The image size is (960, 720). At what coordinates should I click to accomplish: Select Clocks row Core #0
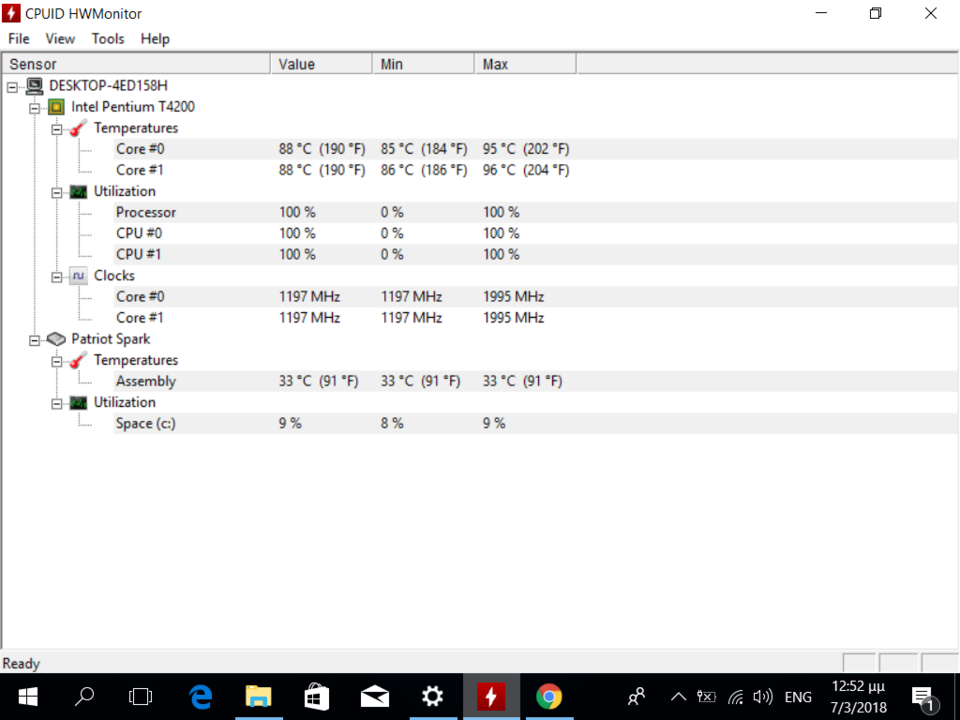pyautogui.click(x=536, y=297)
